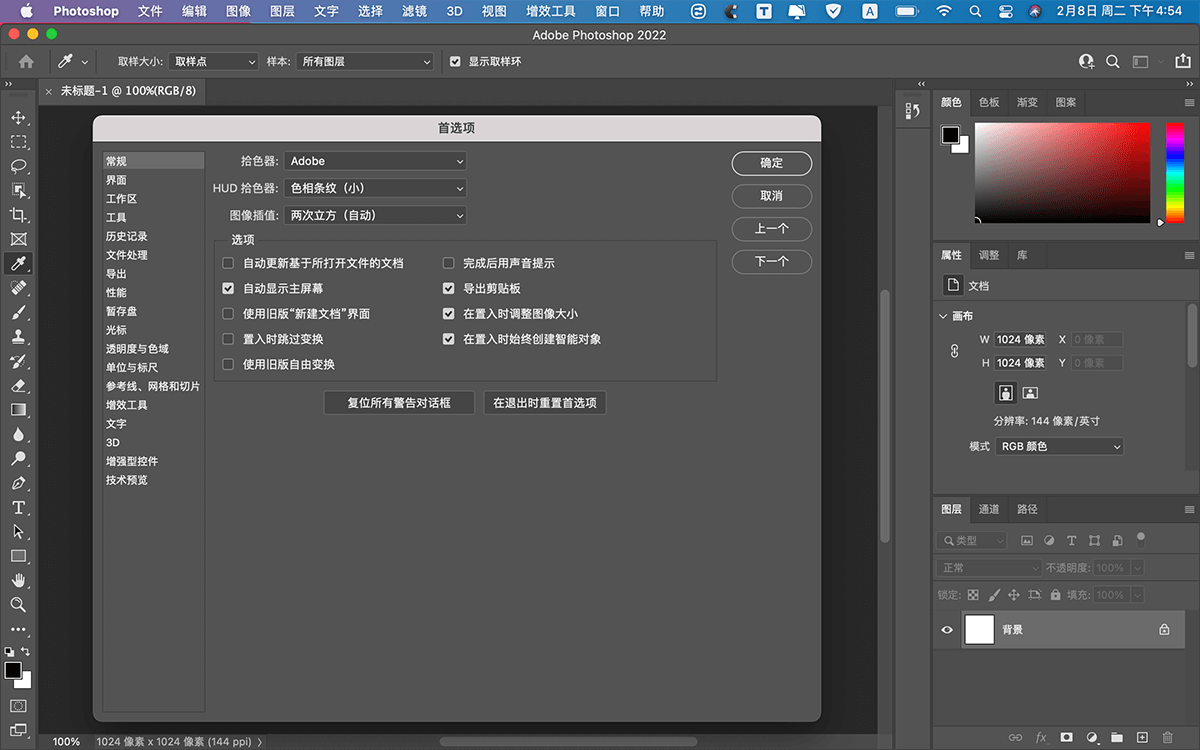
Task: Uncheck 导出剪贴板 checkbox
Action: (449, 288)
